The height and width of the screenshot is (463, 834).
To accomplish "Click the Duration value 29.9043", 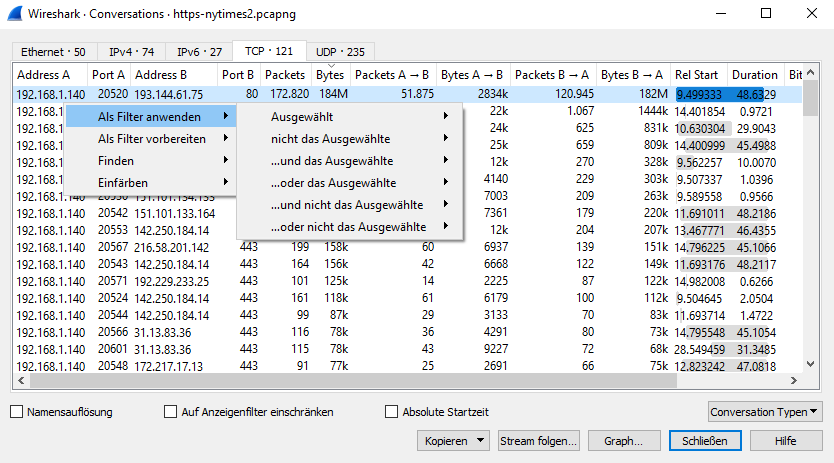I will [756, 128].
